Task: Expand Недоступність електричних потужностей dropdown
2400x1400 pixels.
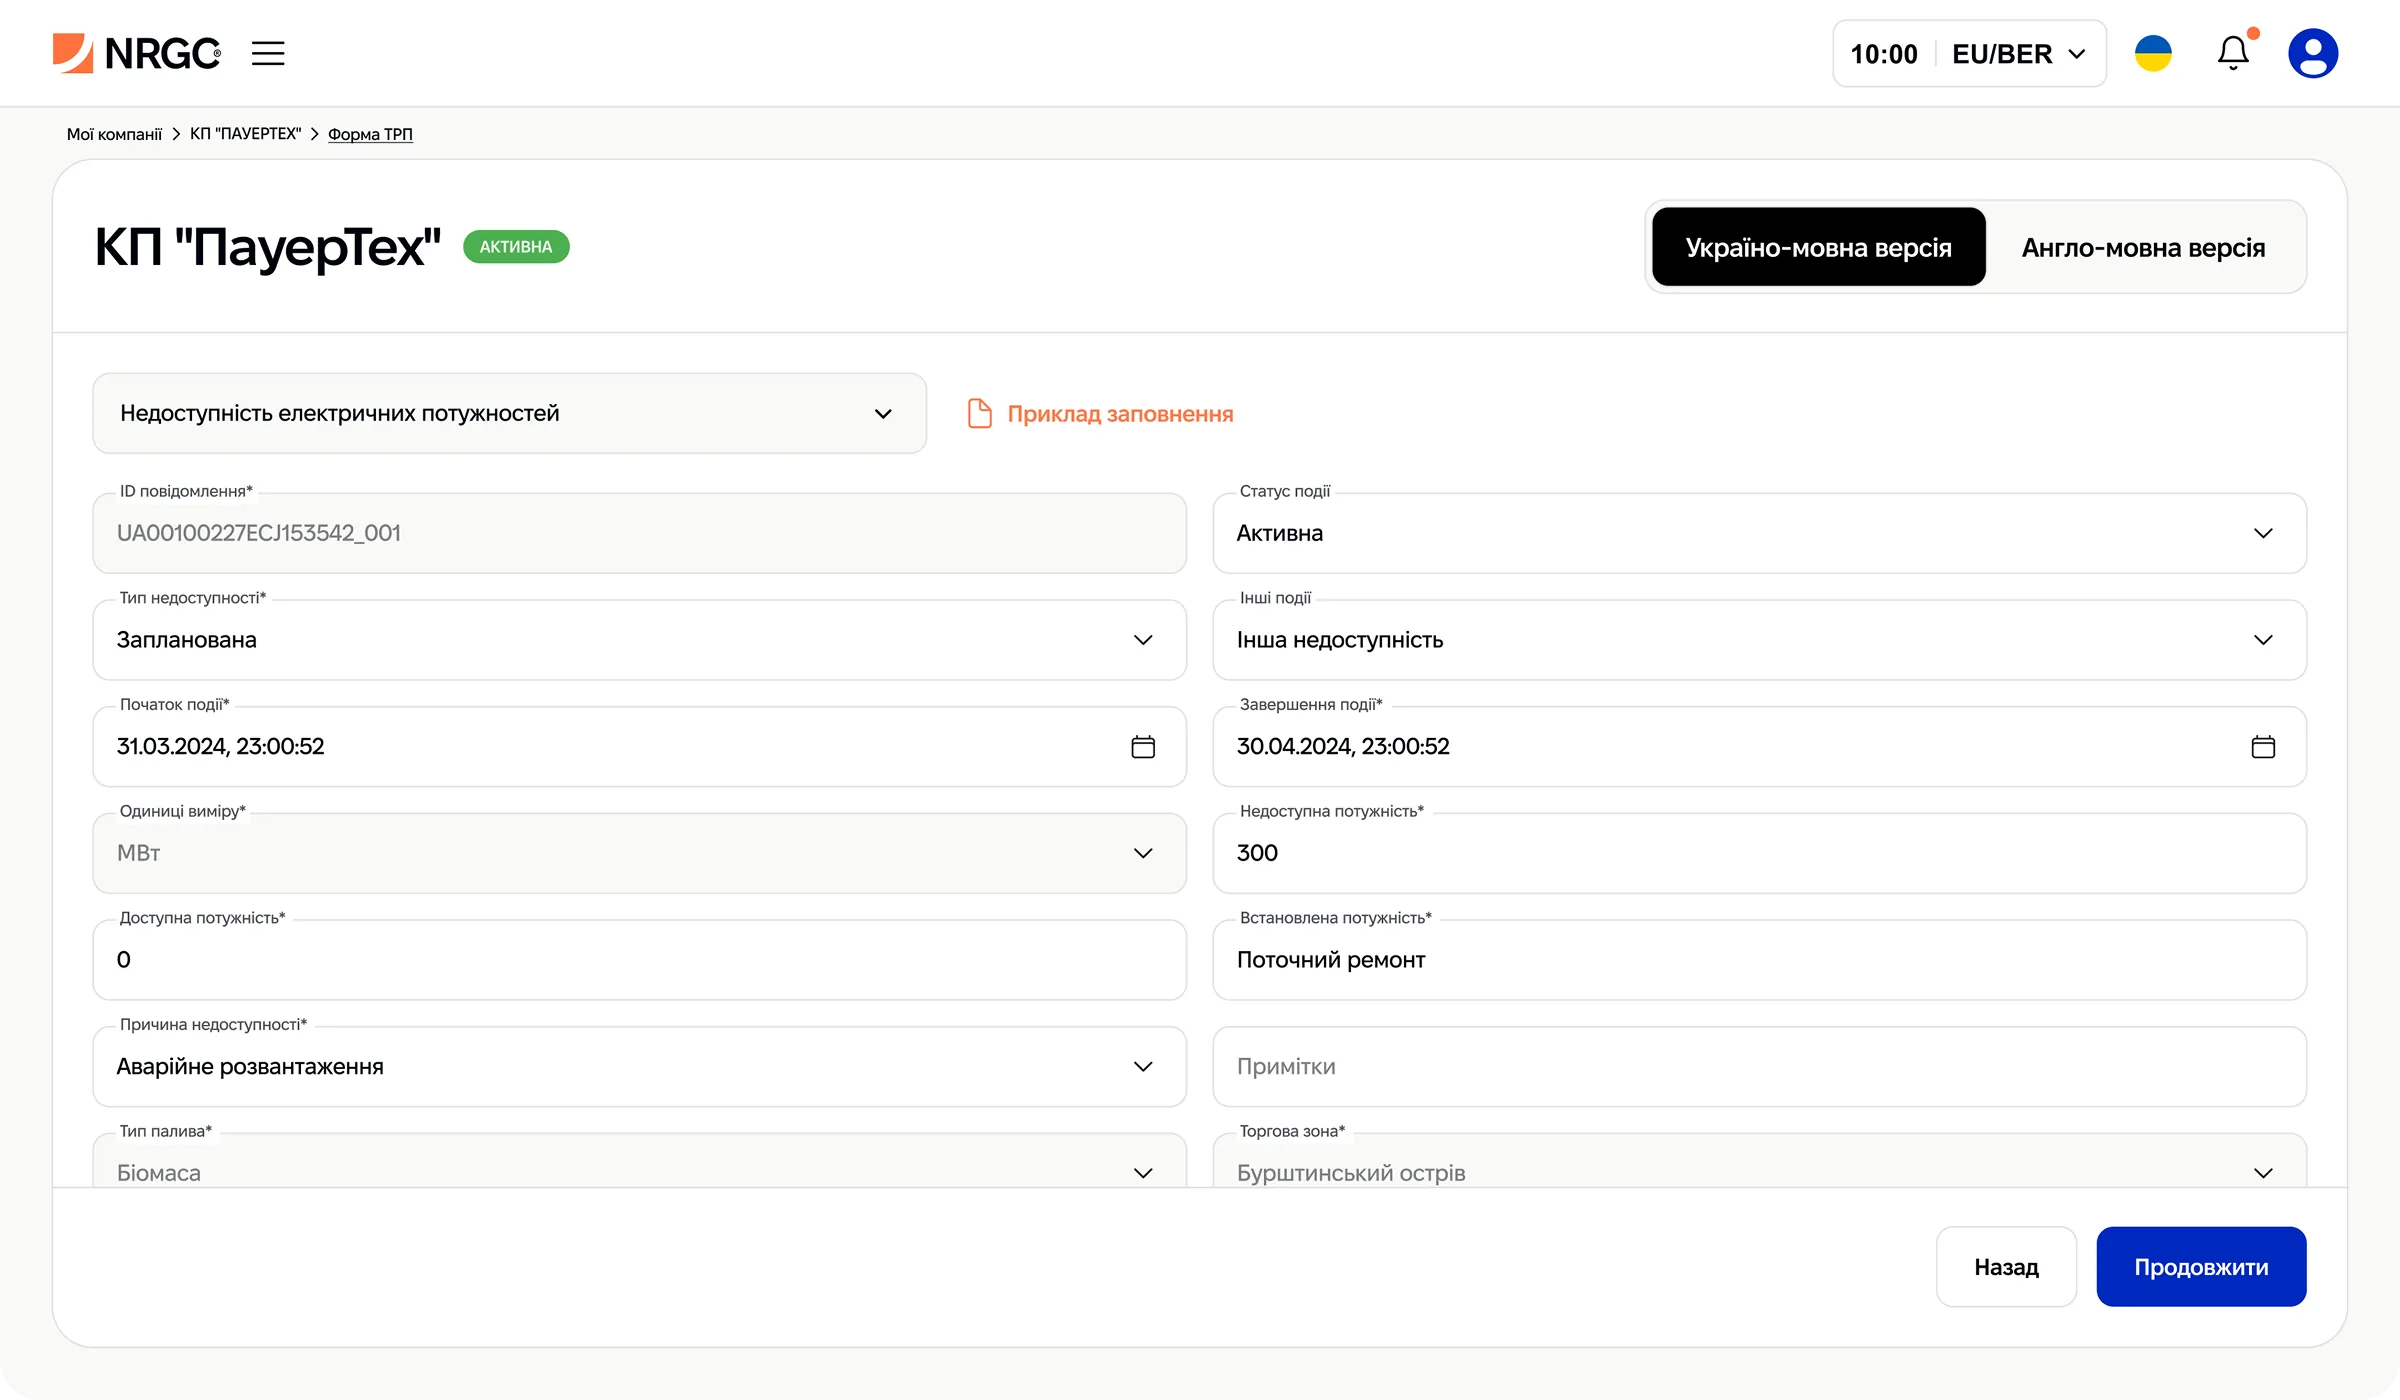Action: point(510,413)
